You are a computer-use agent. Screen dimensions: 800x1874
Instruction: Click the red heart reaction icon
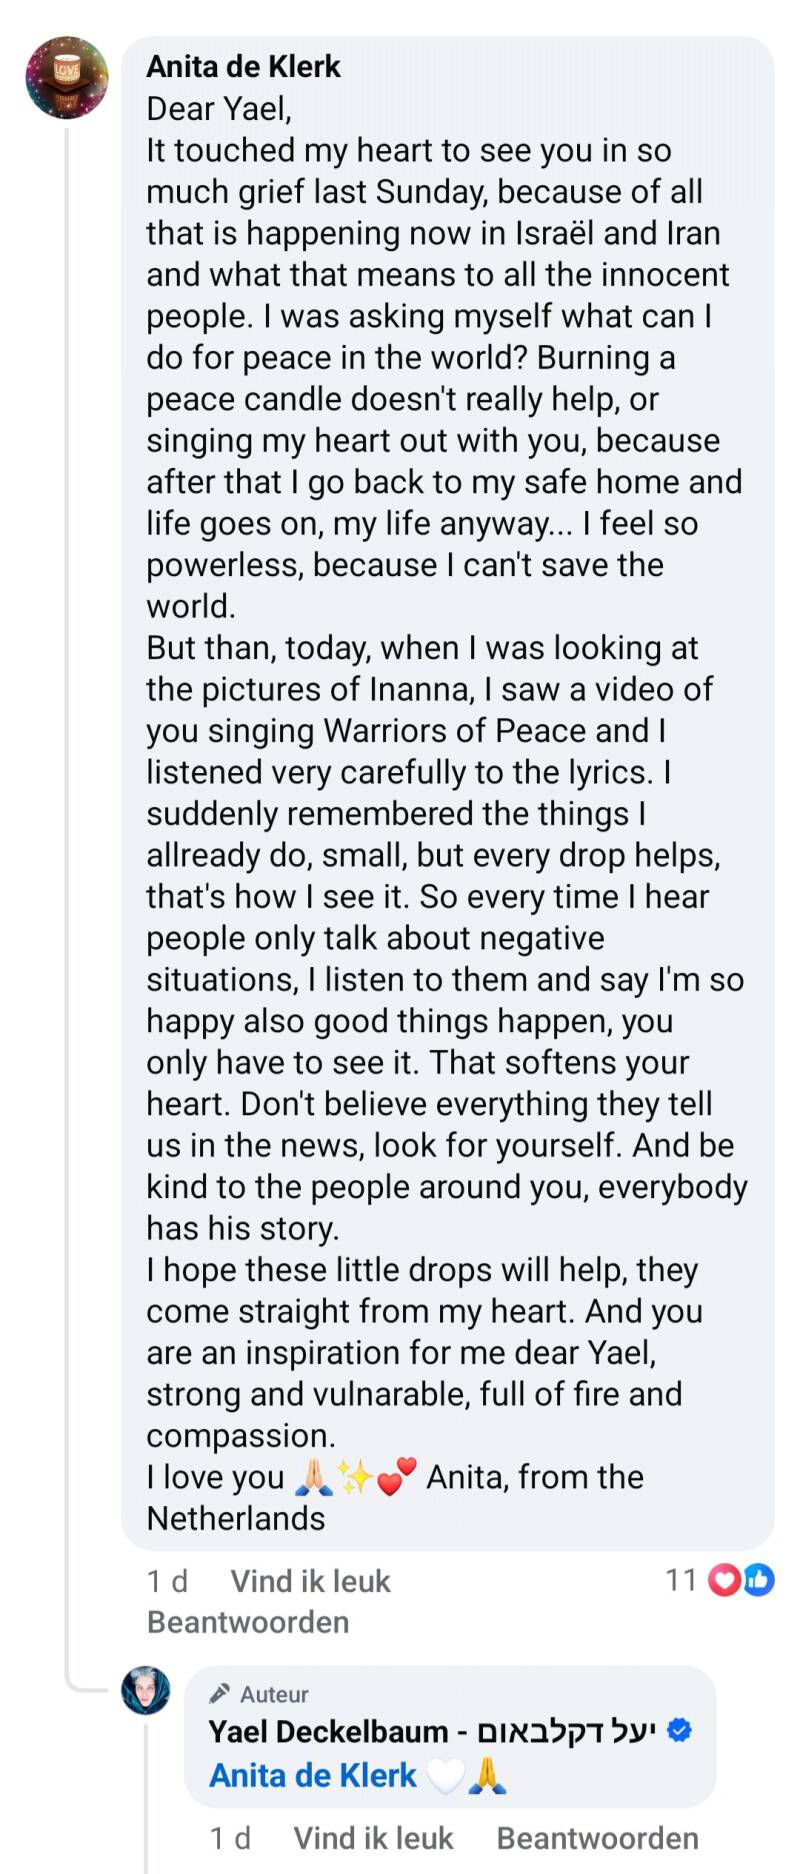pos(723,1580)
